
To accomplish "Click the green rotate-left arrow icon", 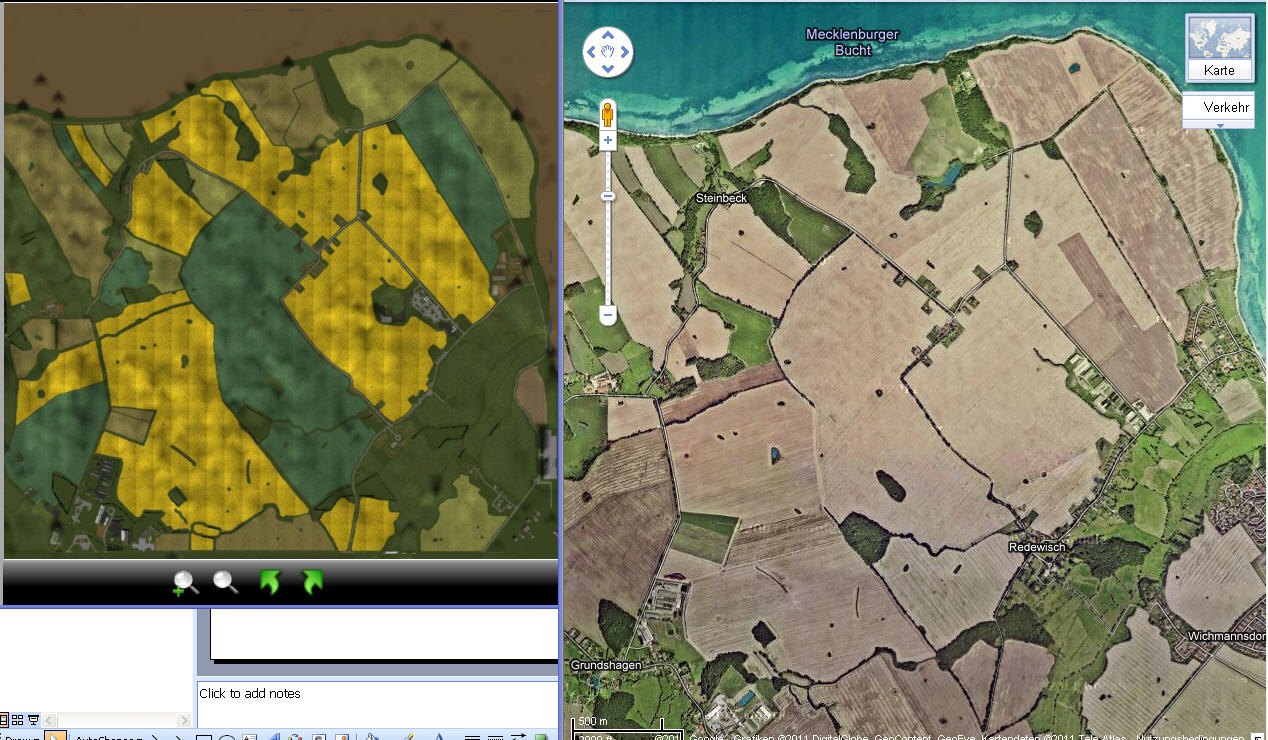I will pos(269,582).
